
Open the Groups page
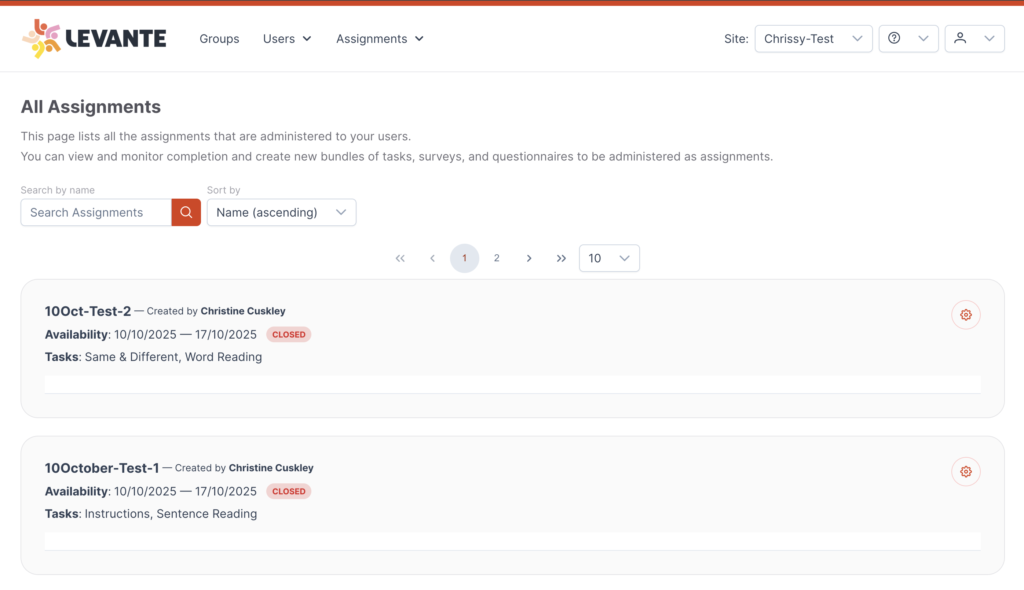click(219, 39)
